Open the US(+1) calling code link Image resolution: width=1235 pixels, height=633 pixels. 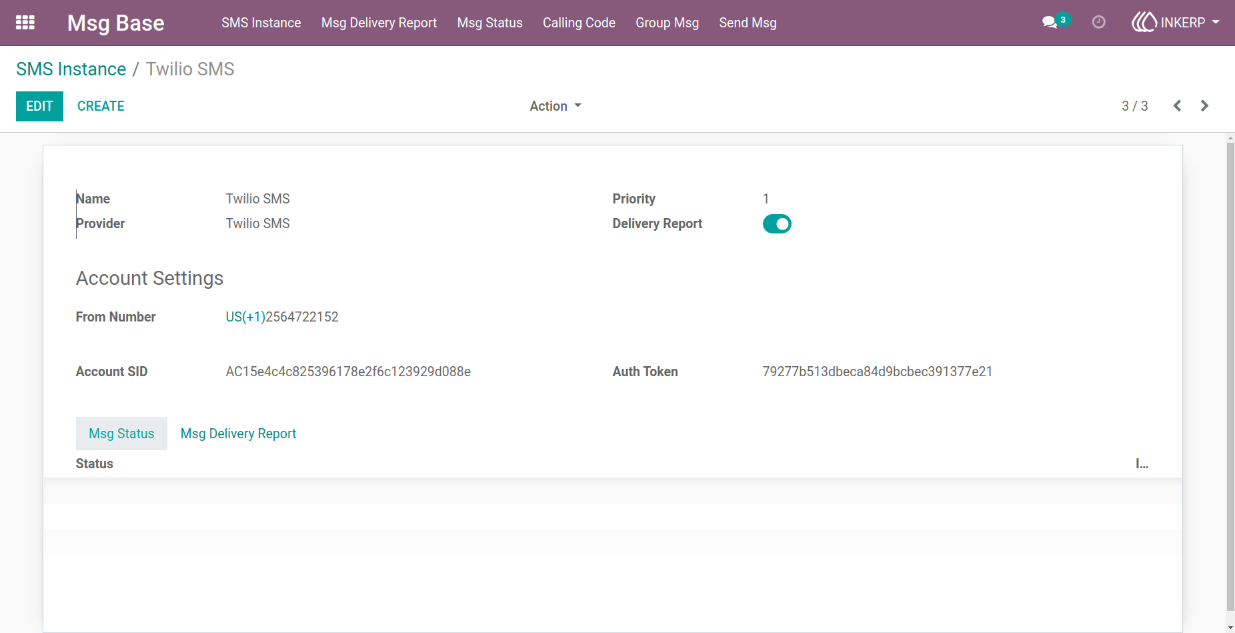click(x=245, y=317)
